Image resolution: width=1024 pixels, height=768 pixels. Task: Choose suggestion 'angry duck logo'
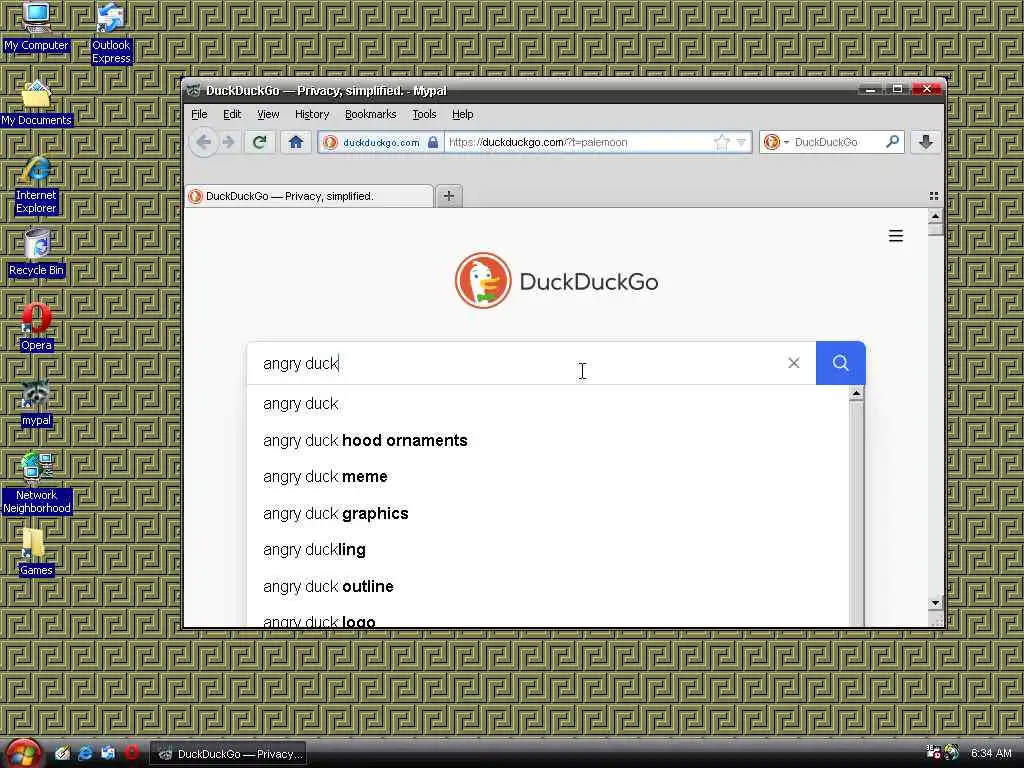coord(549,618)
